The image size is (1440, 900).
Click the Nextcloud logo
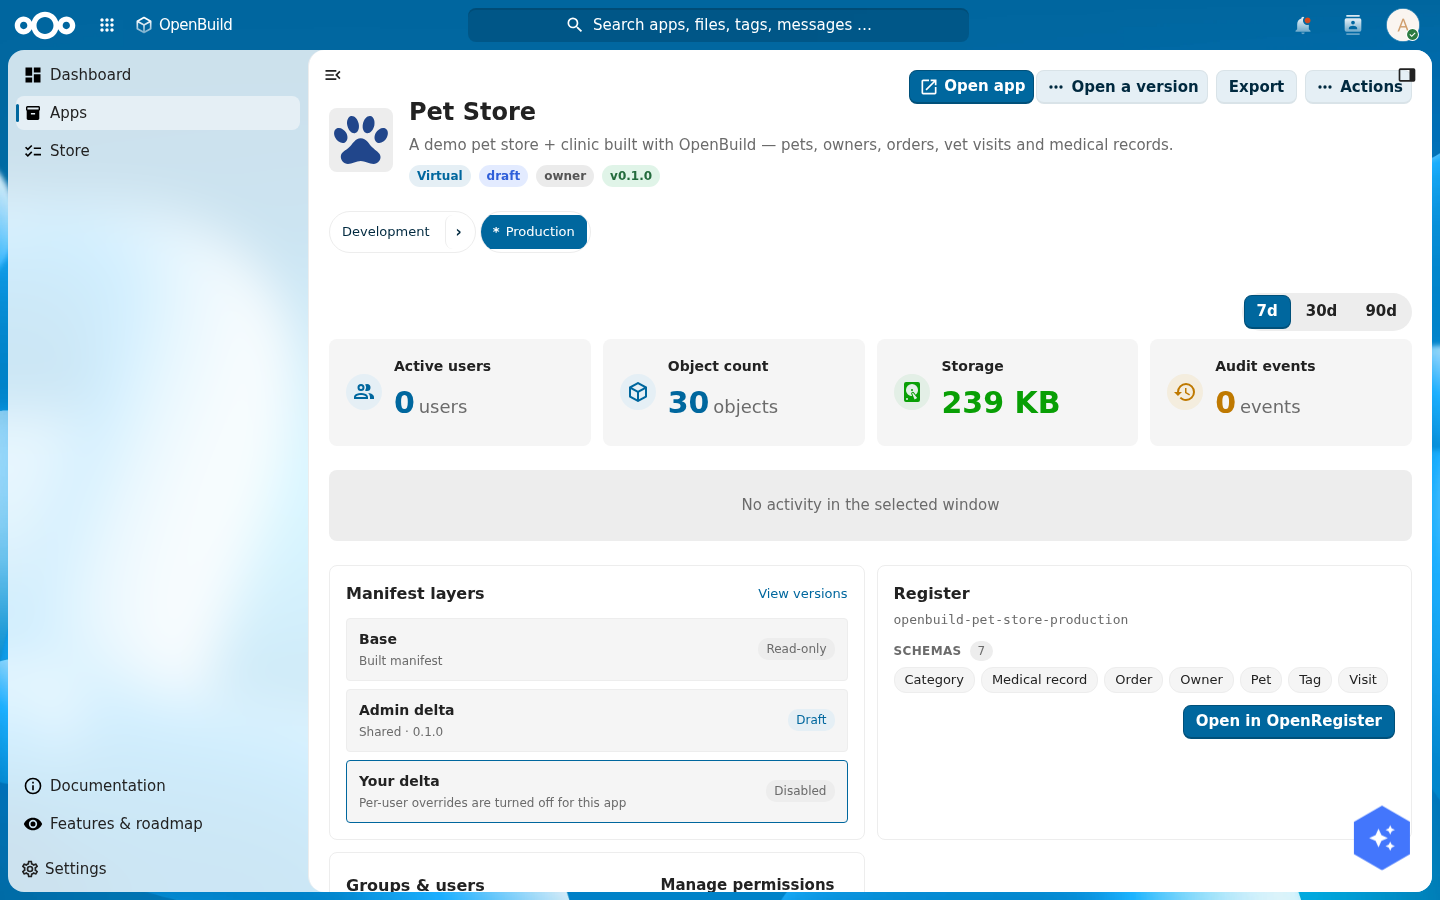45,25
